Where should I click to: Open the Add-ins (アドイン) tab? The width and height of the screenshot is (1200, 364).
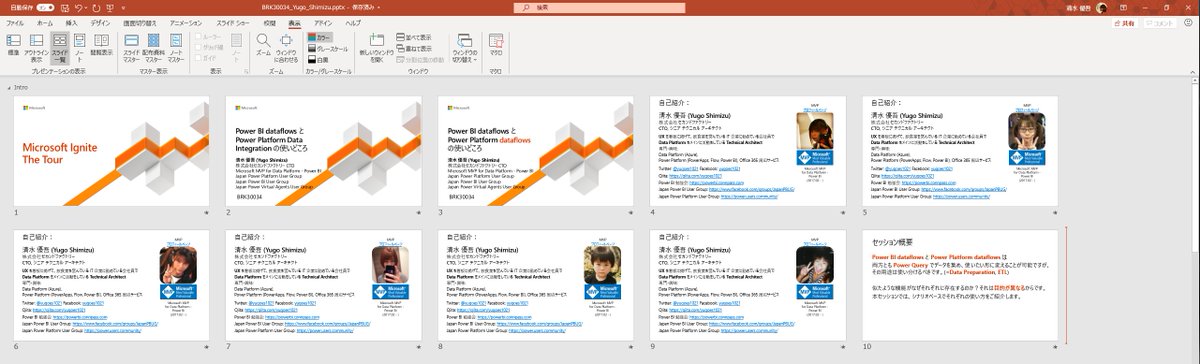click(323, 23)
